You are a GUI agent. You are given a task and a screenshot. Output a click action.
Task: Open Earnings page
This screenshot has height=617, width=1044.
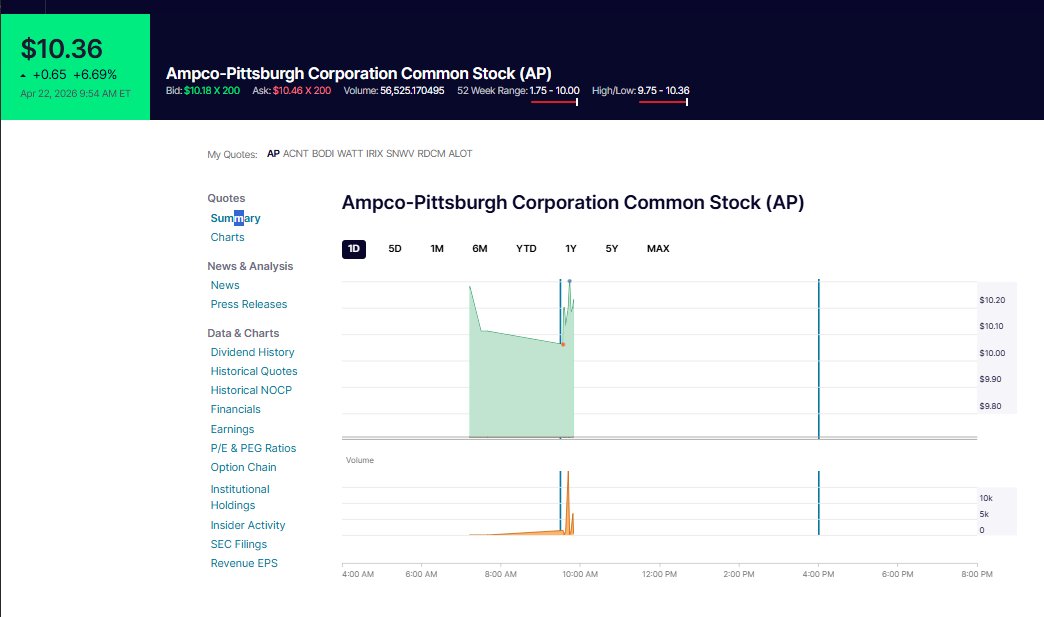(x=232, y=429)
